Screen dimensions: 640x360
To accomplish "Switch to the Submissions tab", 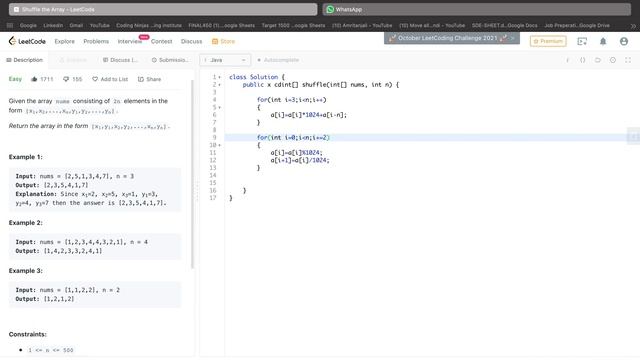I will click(170, 60).
